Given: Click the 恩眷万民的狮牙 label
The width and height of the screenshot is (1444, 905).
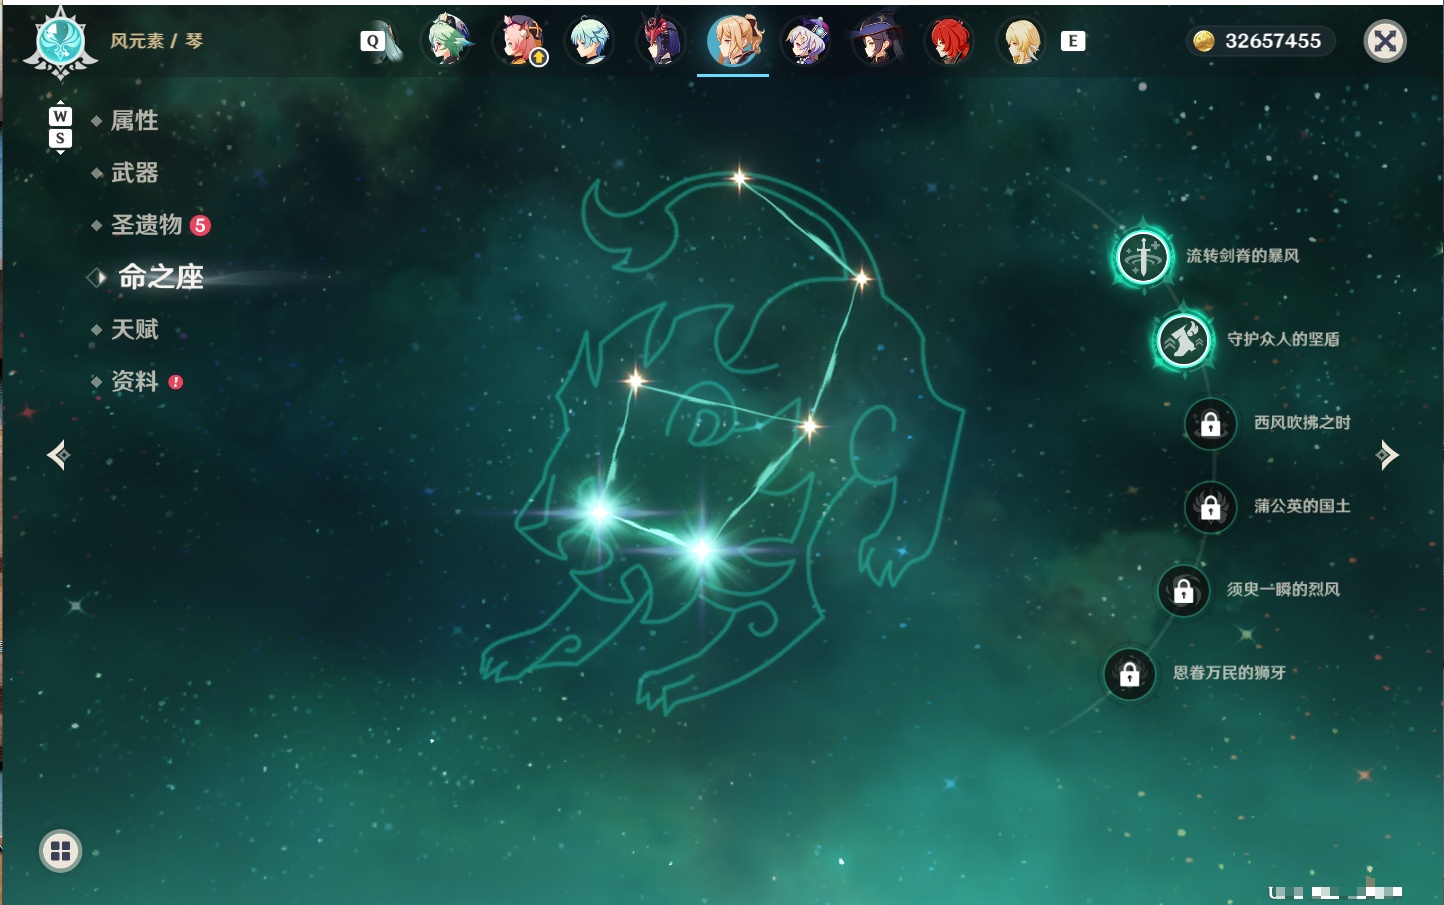Looking at the screenshot, I should pyautogui.click(x=1229, y=673).
